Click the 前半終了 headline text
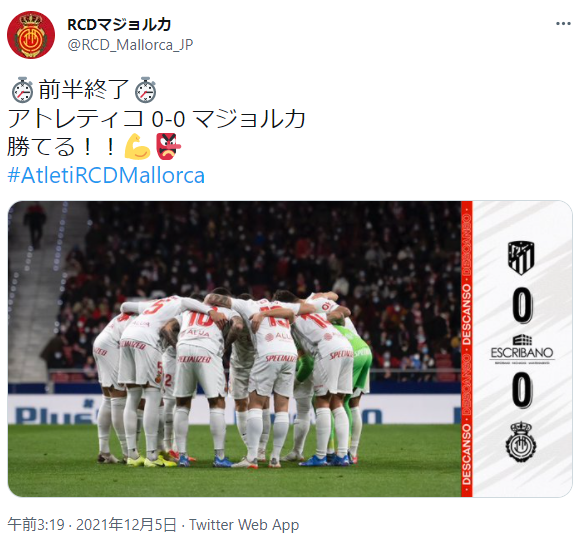Viewport: 583px width, 541px height. (x=84, y=90)
